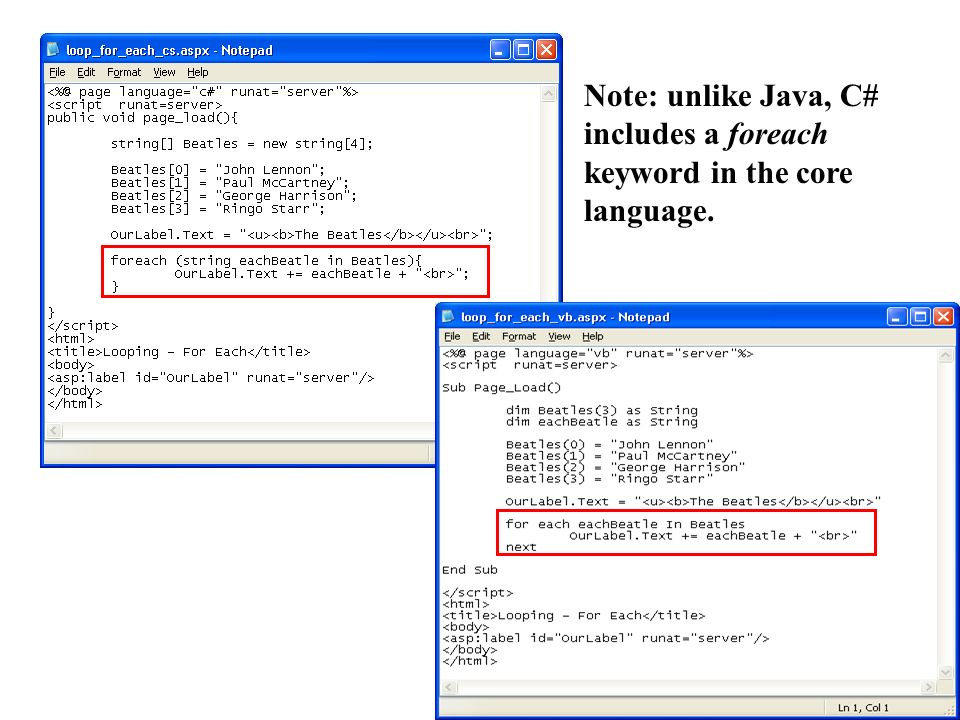Image resolution: width=960 pixels, height=720 pixels.
Task: Click page language="c#" directive line
Action: click(x=203, y=92)
